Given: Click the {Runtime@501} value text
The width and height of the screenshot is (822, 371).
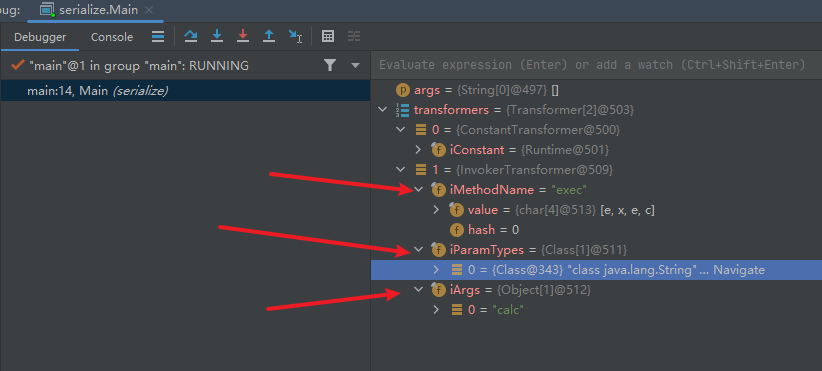Looking at the screenshot, I should [x=564, y=150].
